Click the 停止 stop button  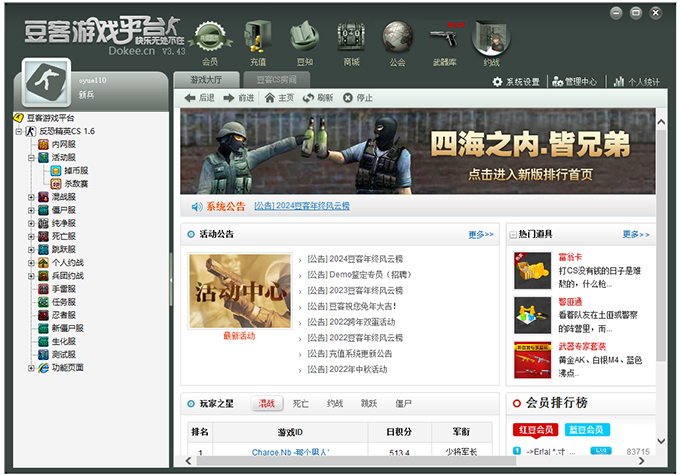[x=358, y=98]
